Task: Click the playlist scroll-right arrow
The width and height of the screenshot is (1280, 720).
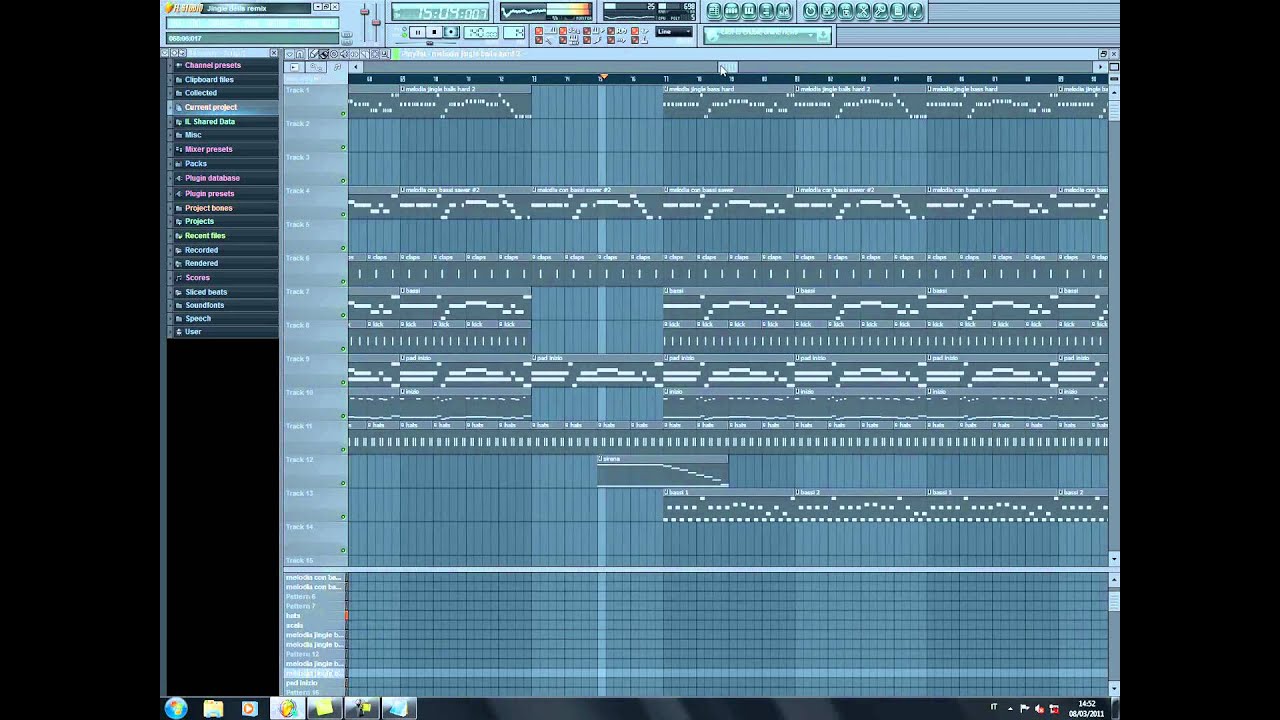Action: click(x=1100, y=67)
